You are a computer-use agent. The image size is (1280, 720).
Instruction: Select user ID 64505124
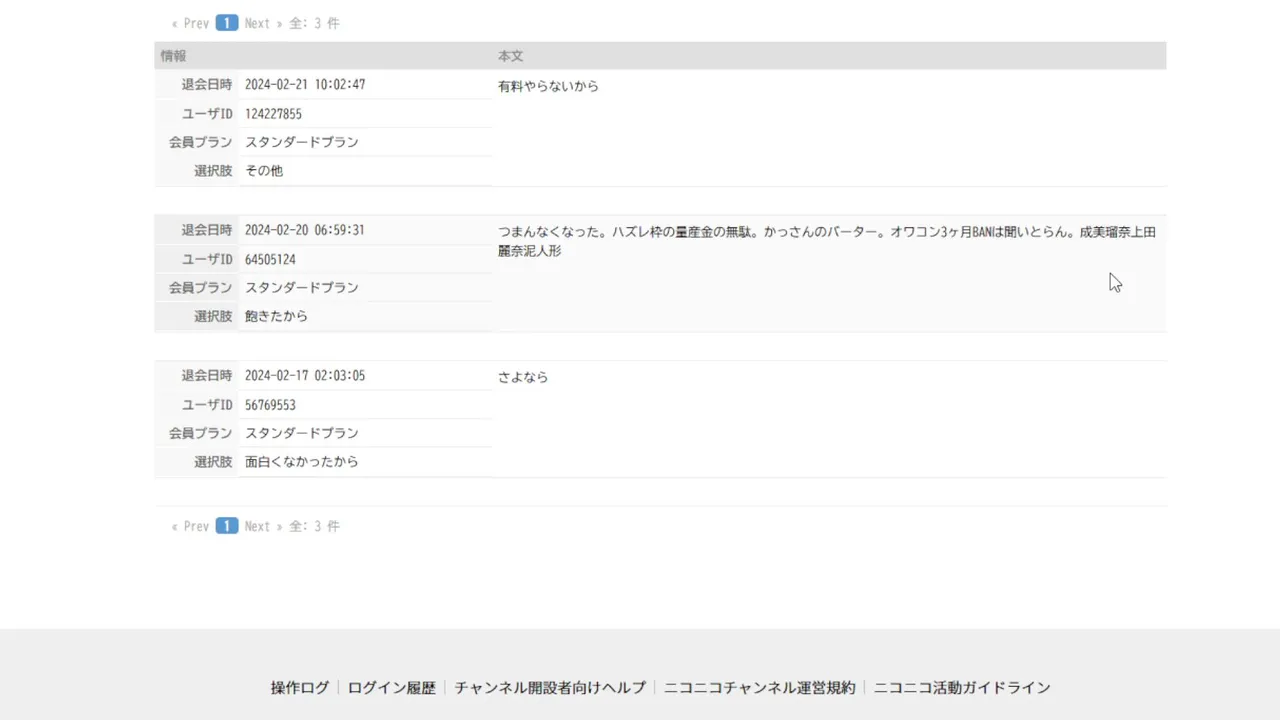tap(270, 259)
